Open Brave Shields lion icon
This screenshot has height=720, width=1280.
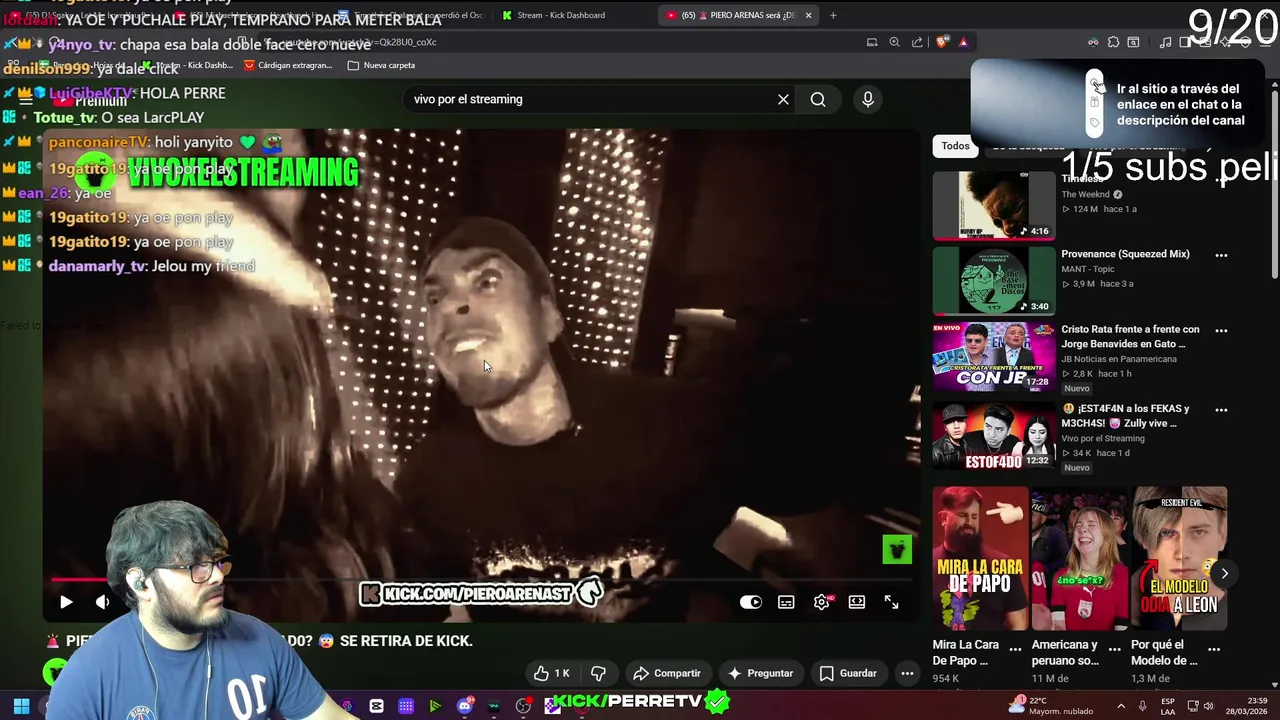tap(942, 42)
